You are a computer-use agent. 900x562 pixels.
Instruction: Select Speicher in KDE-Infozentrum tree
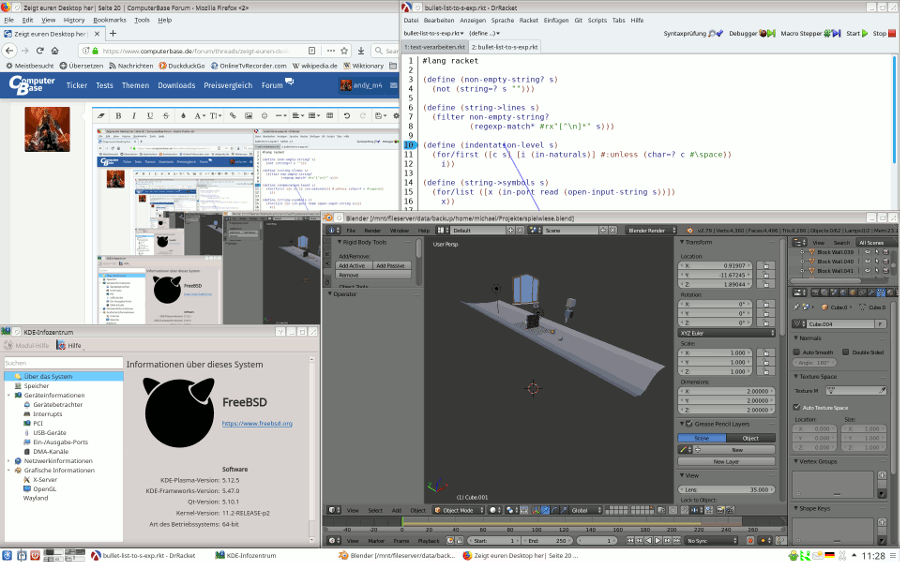(36, 386)
